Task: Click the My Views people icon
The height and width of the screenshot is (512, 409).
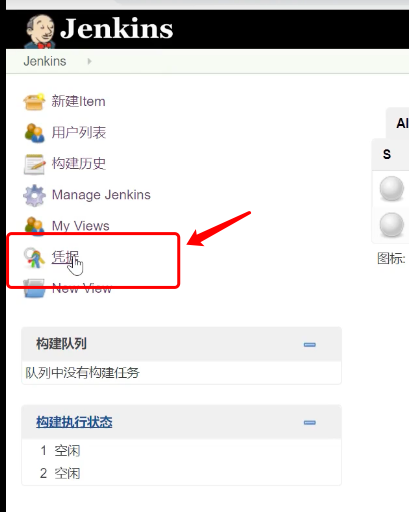Action: point(34,225)
